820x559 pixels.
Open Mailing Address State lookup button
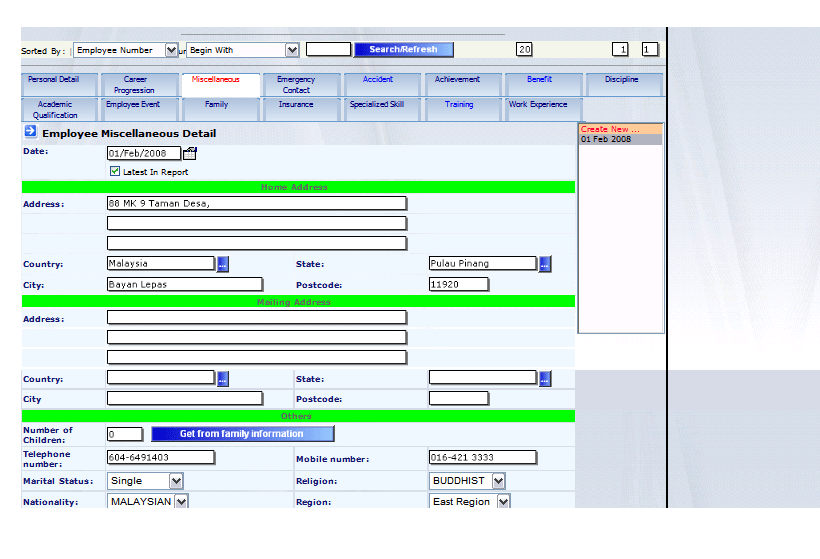(x=545, y=378)
